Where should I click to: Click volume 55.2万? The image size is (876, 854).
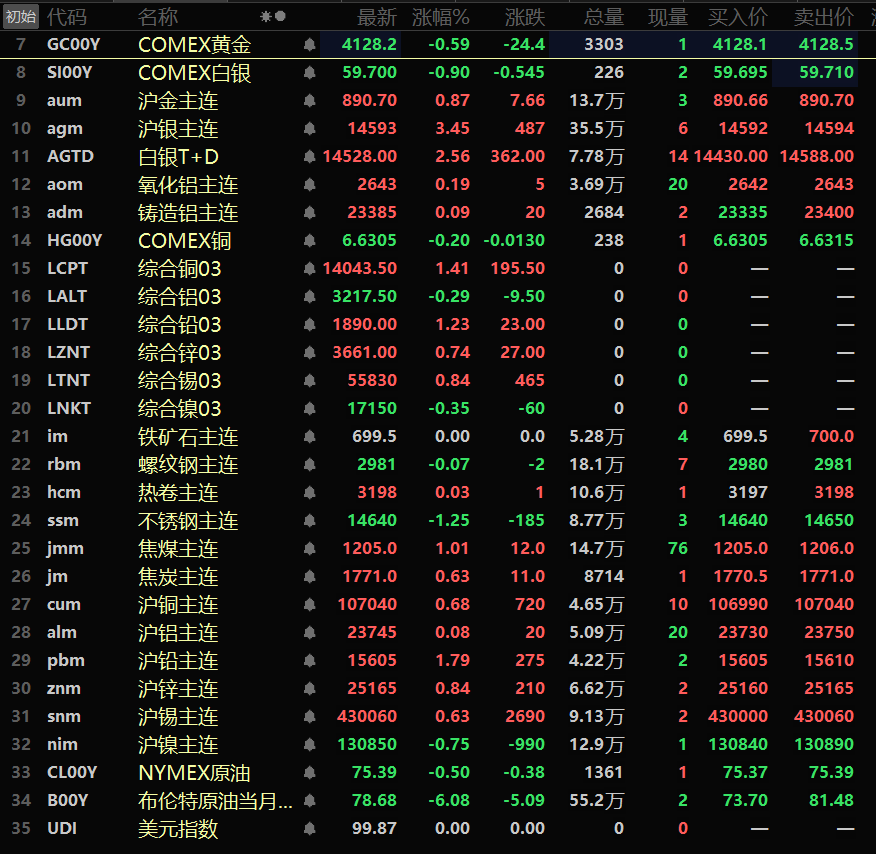click(x=596, y=800)
